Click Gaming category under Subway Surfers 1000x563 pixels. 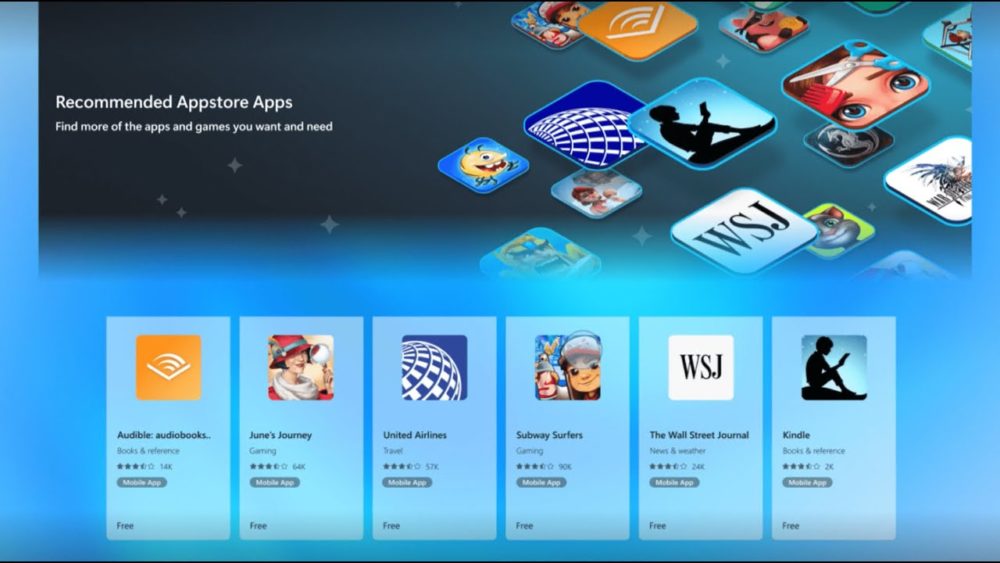tap(529, 451)
